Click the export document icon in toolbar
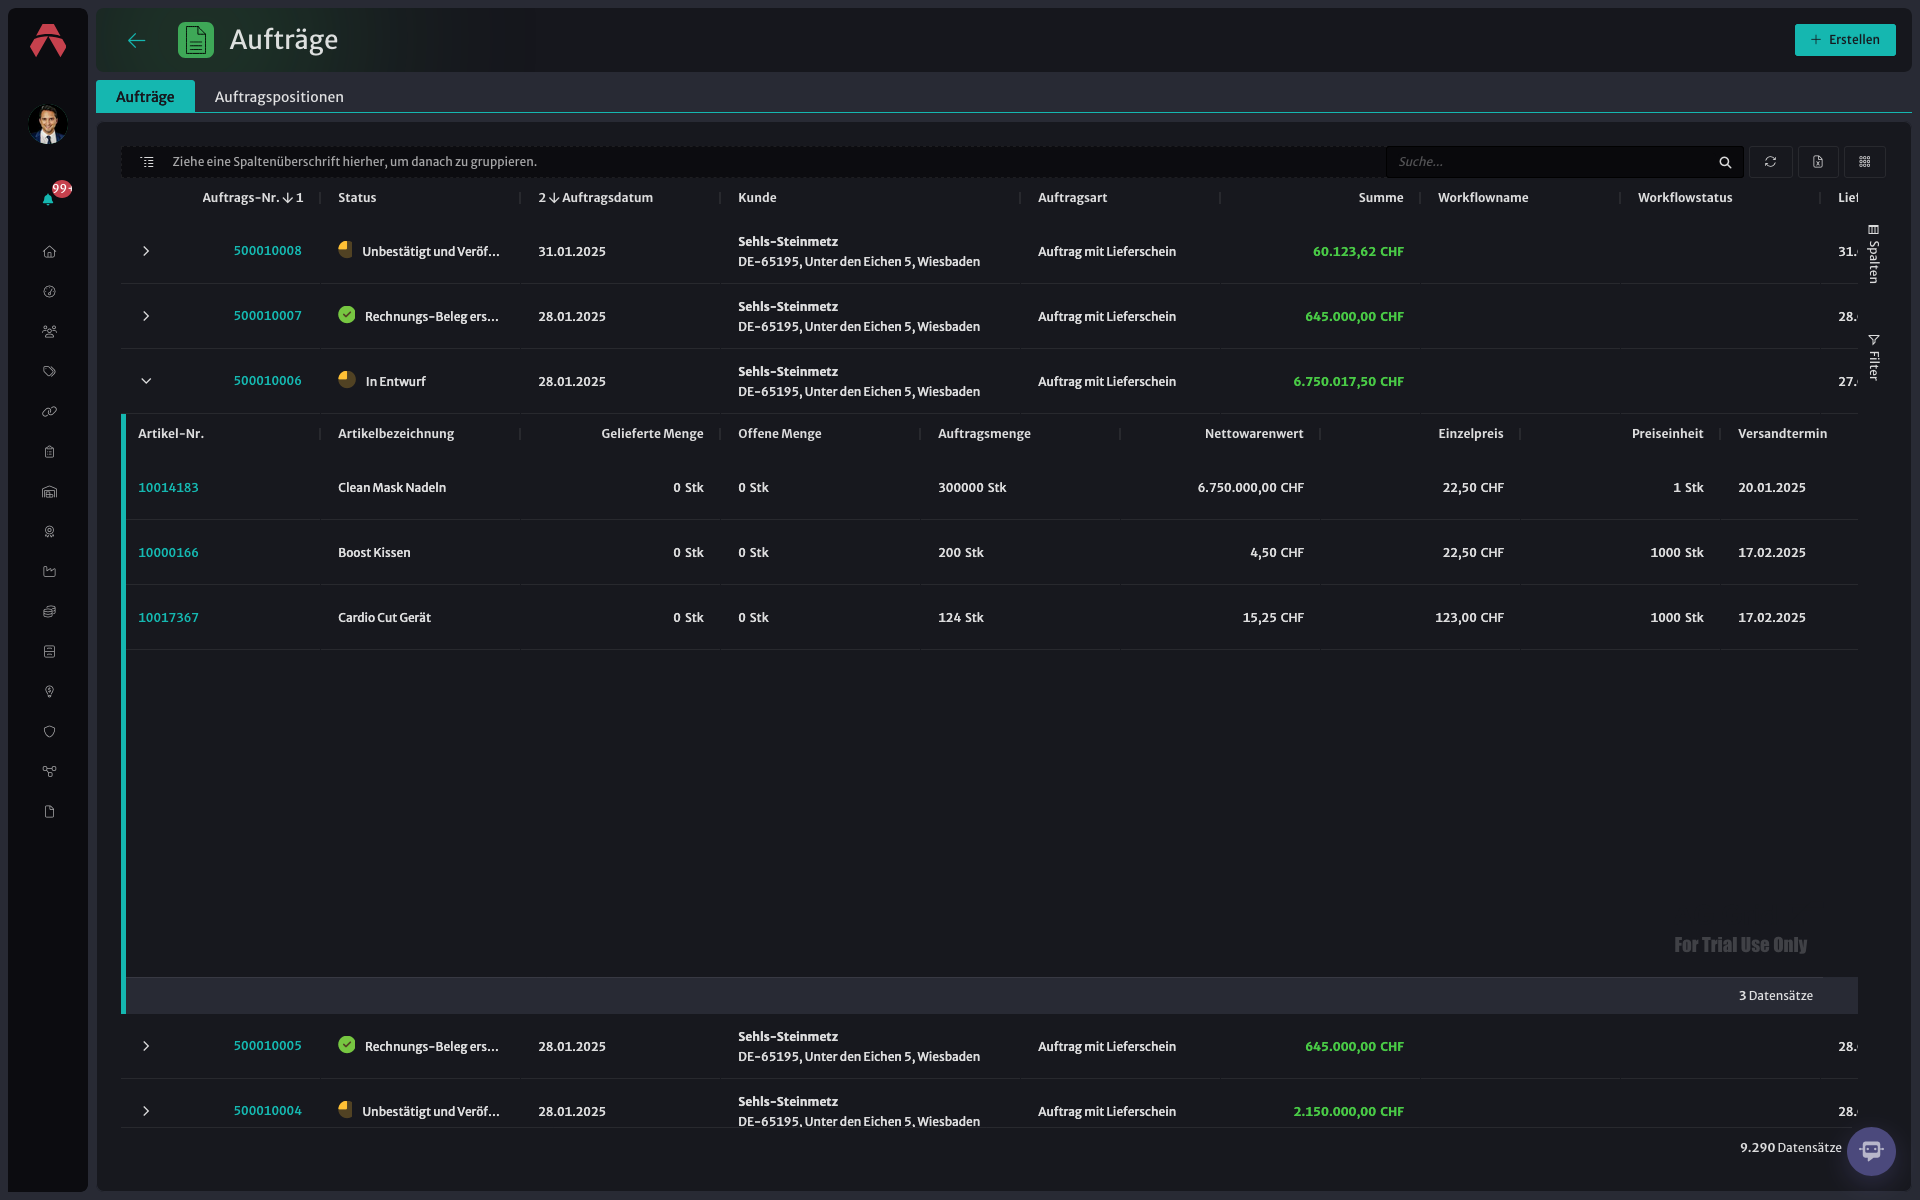1920x1200 pixels. tap(1818, 161)
